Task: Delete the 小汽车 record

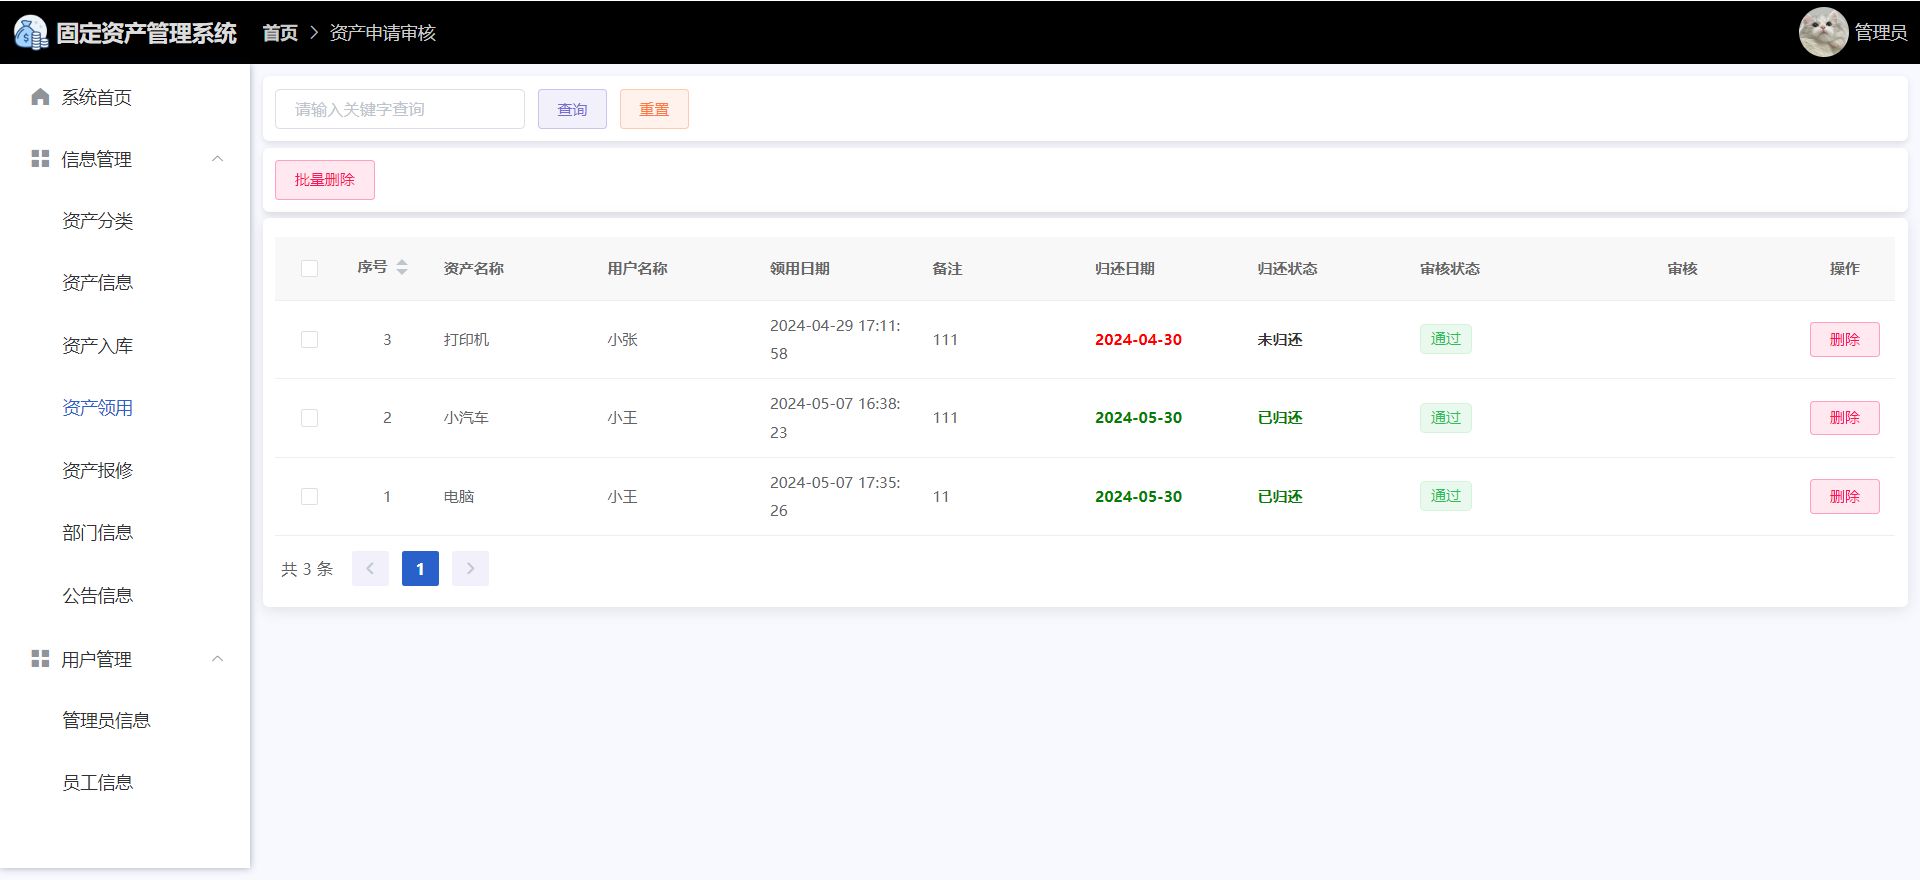Action: click(x=1844, y=418)
